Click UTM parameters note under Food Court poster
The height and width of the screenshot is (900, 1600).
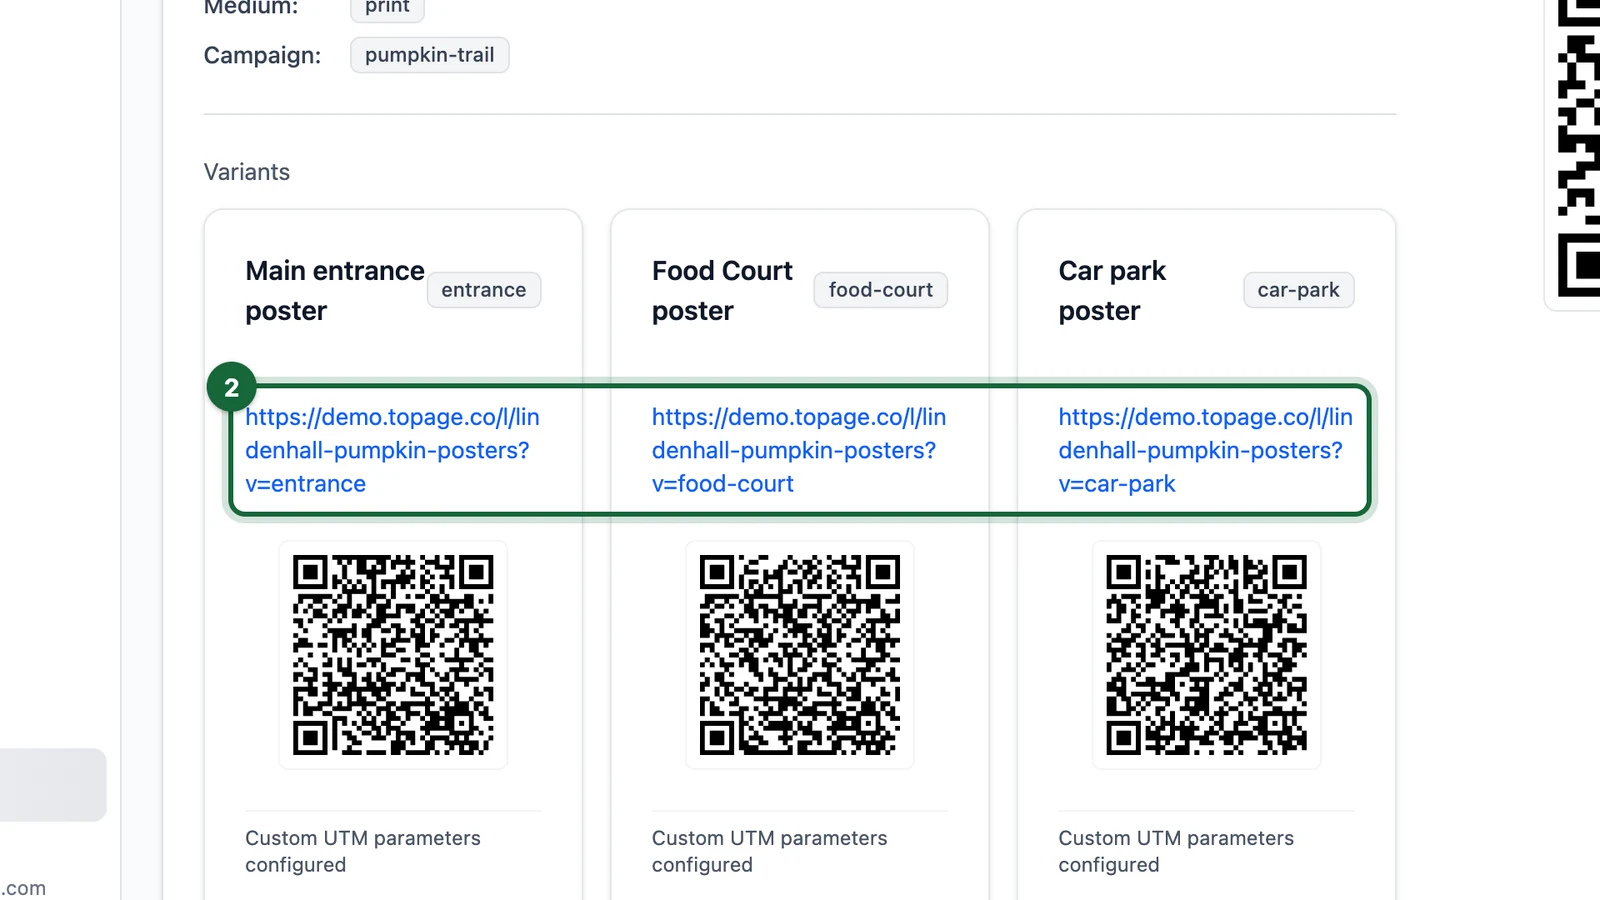tap(770, 851)
